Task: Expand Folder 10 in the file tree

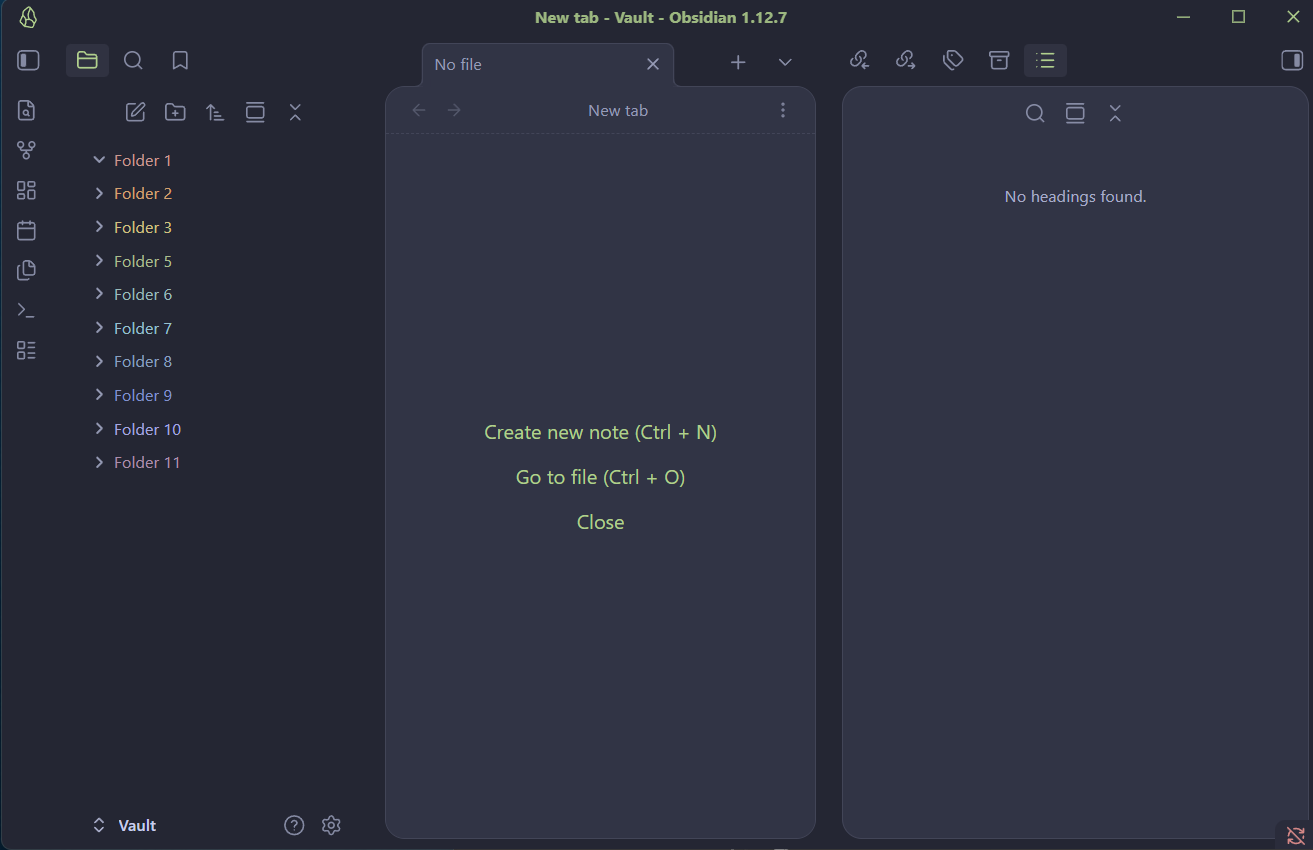Action: [99, 429]
